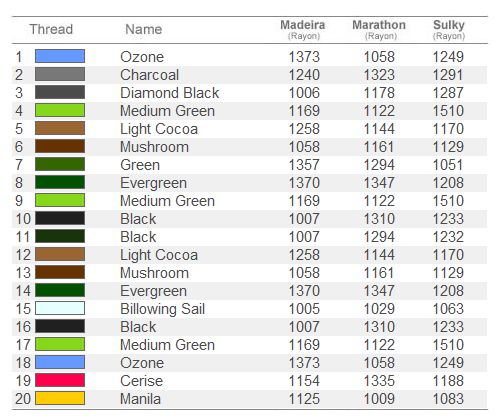Select the Cerise pink color swatch
The width and height of the screenshot is (500, 420).
pos(60,380)
